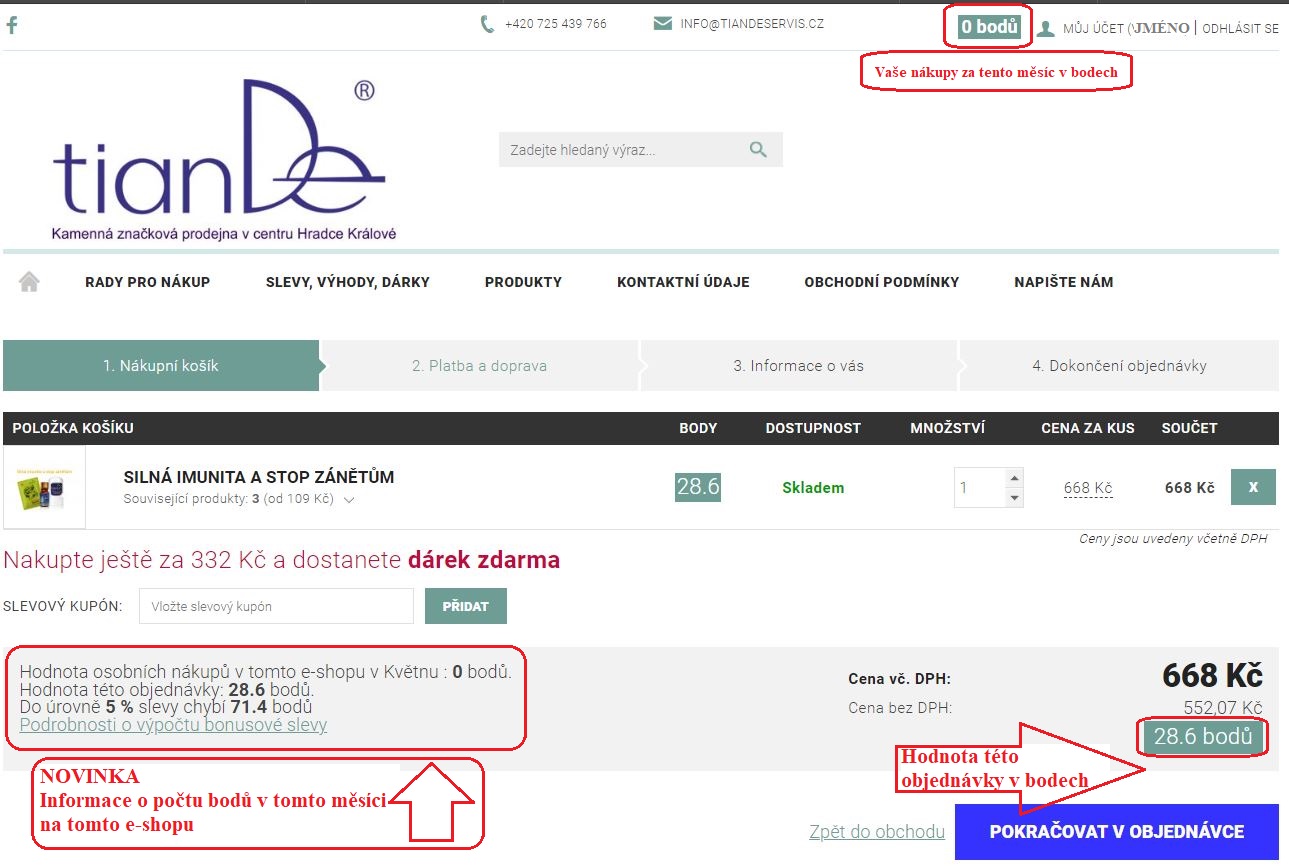This screenshot has width=1289, height=866.
Task: Click the INFO@TIANDESERVIS.CZ email link
Action: (x=752, y=24)
